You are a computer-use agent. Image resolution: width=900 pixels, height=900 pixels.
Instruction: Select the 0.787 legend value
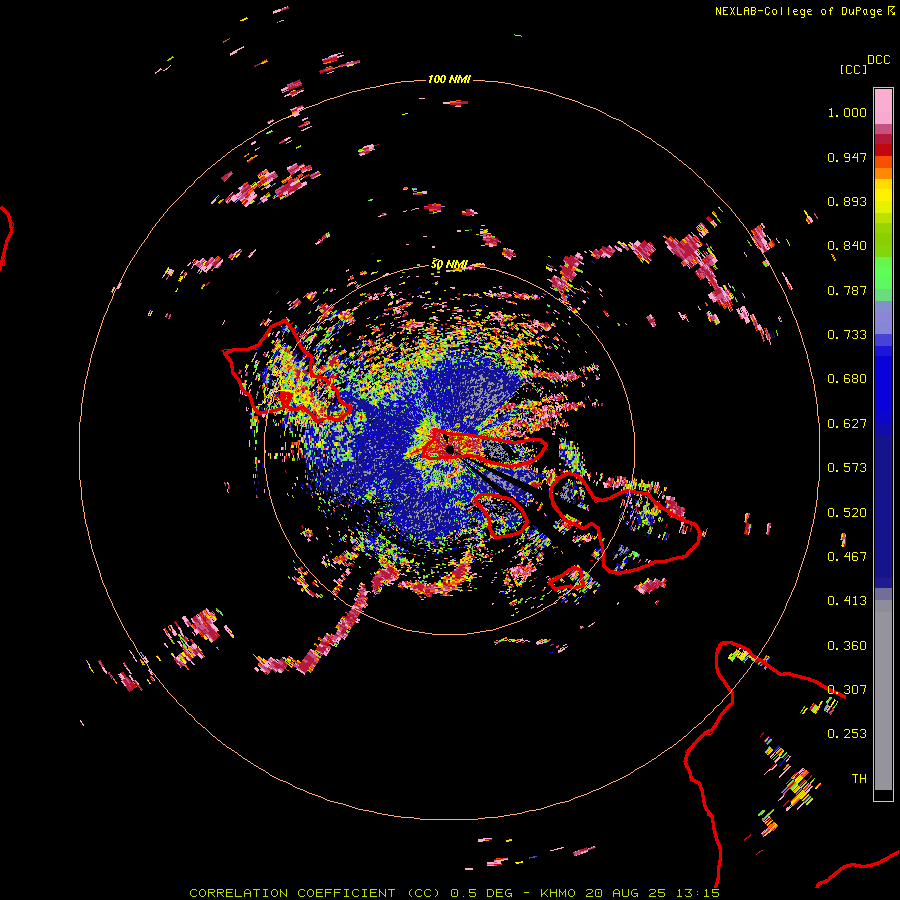pos(847,290)
